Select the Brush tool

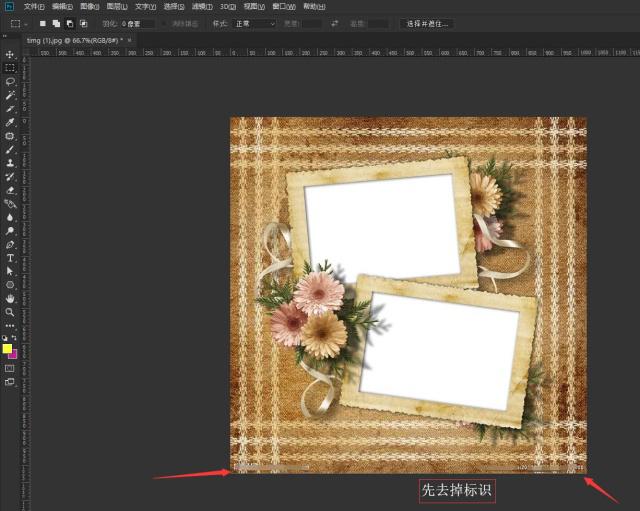tap(10, 149)
